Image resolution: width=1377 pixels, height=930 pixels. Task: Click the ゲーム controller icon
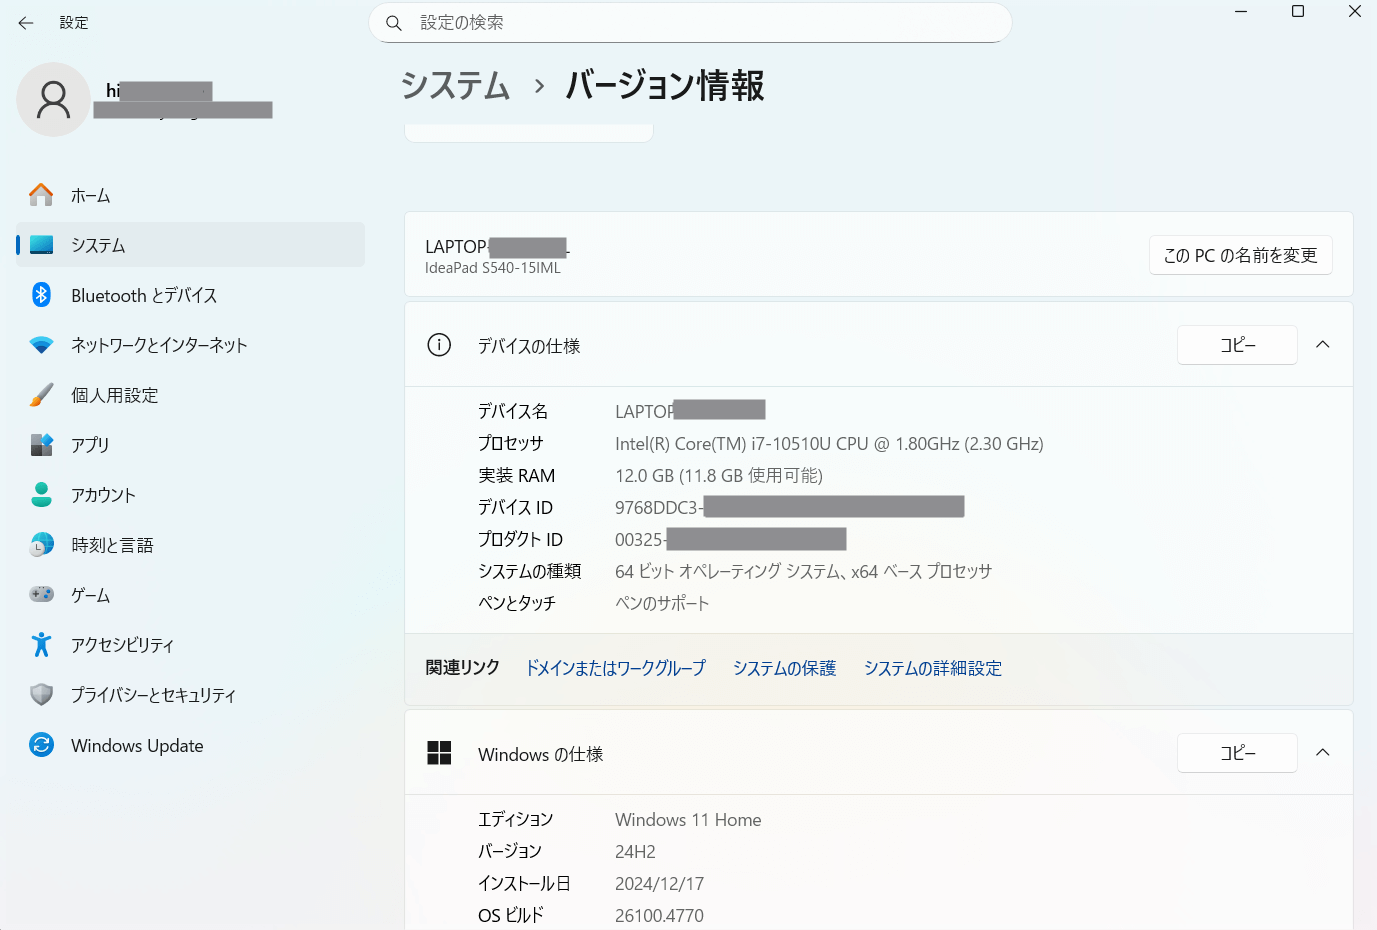coord(41,595)
